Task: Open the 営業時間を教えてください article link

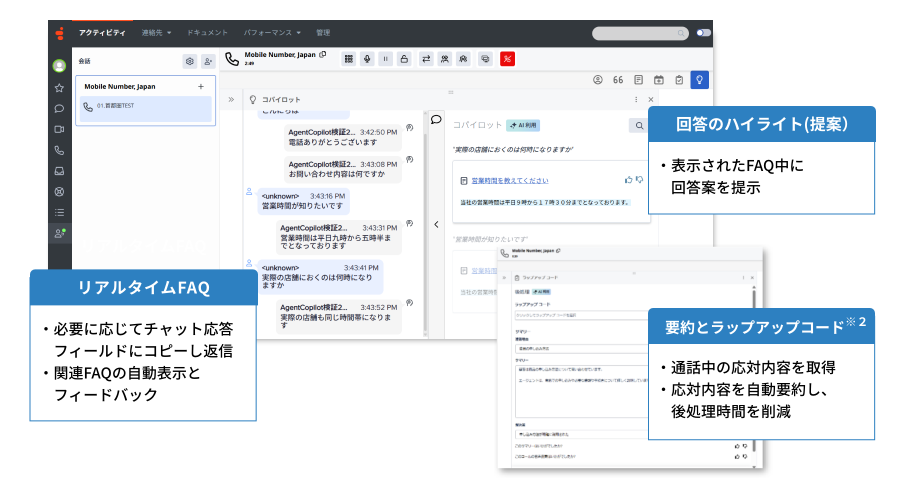Action: point(510,180)
